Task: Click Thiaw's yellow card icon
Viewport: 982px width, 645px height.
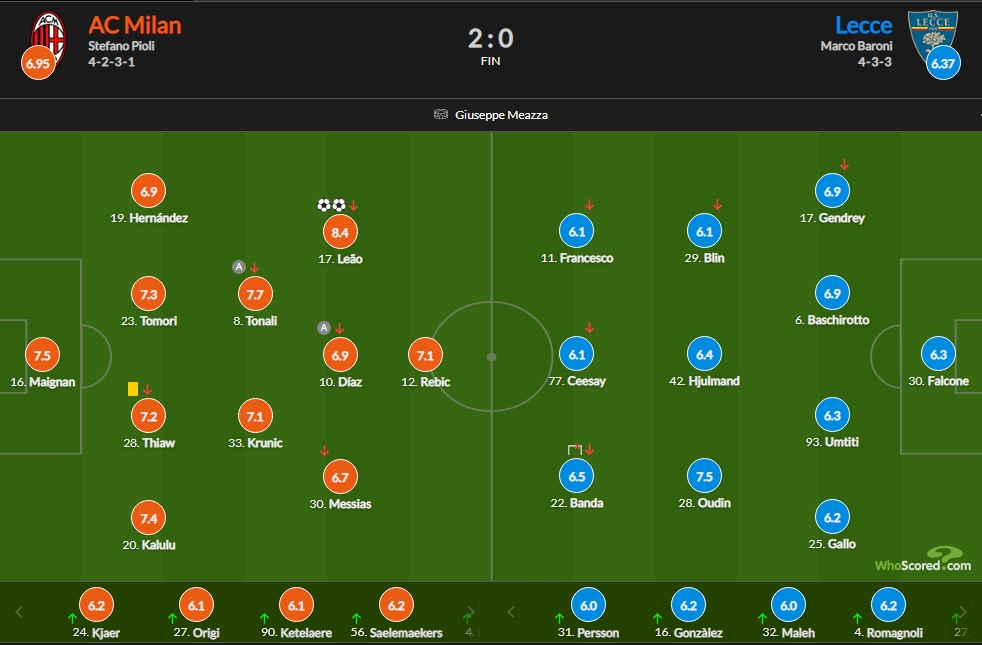Action: (x=133, y=389)
